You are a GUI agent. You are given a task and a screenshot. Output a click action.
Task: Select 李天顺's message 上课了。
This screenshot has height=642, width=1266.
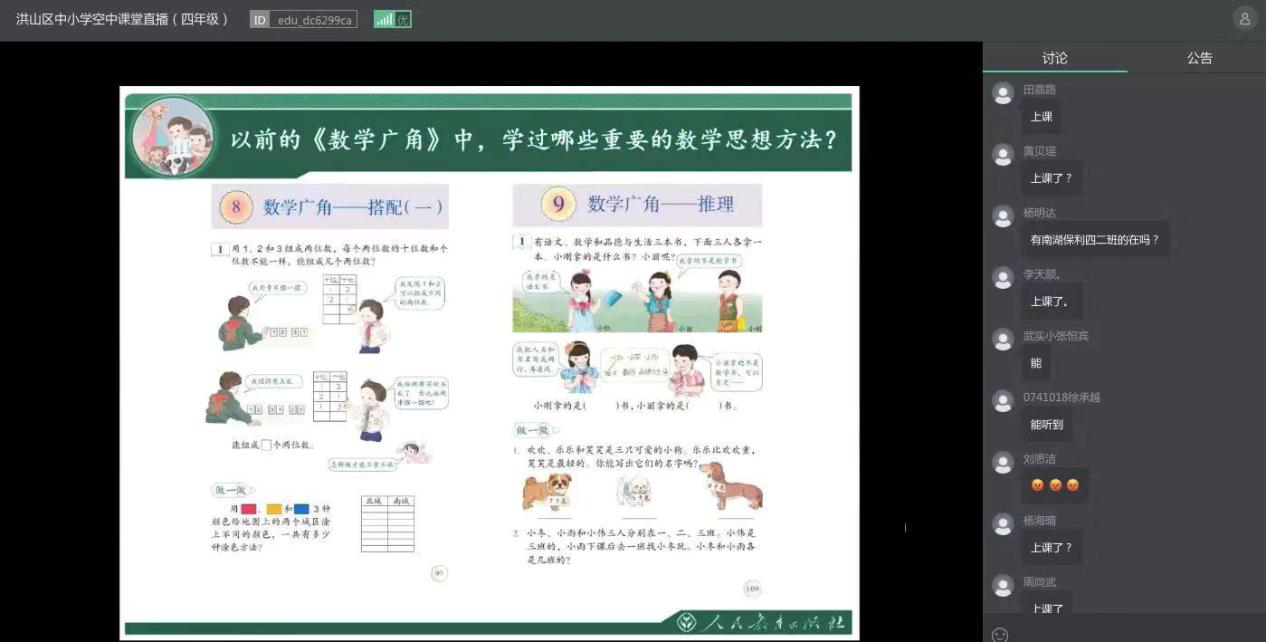point(1050,301)
